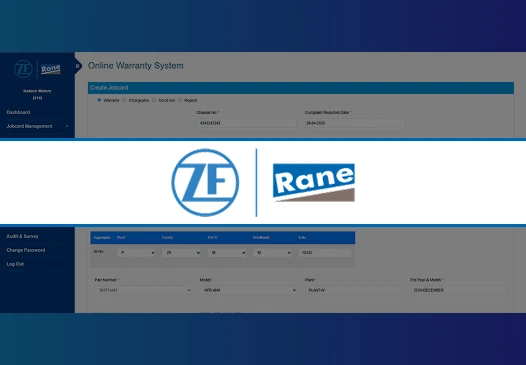This screenshot has height=365, width=526.
Task: Select the Good will radio option
Action: (154, 100)
